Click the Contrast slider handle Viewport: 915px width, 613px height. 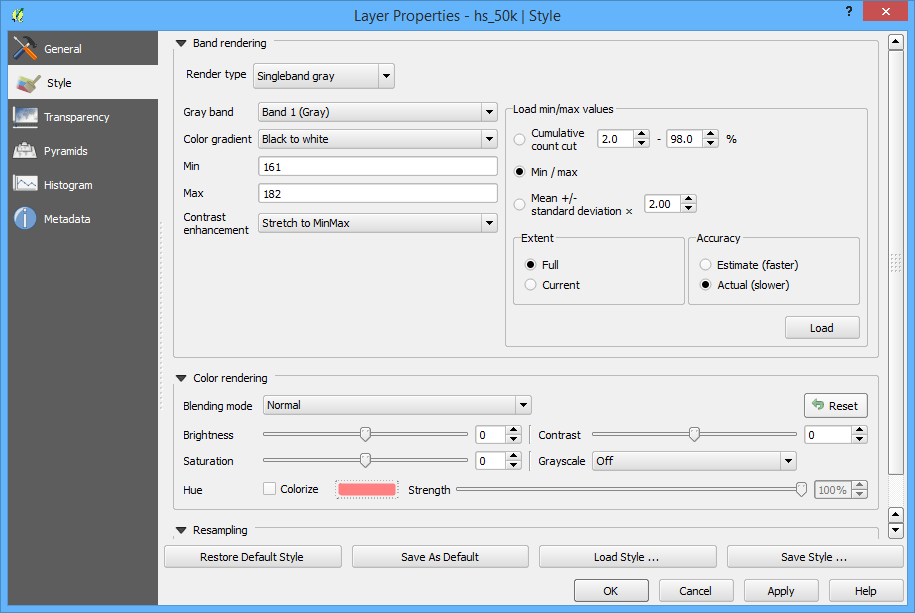694,434
